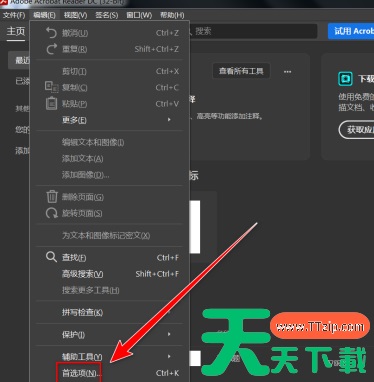Switch to the 主页 tab
374x382 pixels.
(16, 32)
